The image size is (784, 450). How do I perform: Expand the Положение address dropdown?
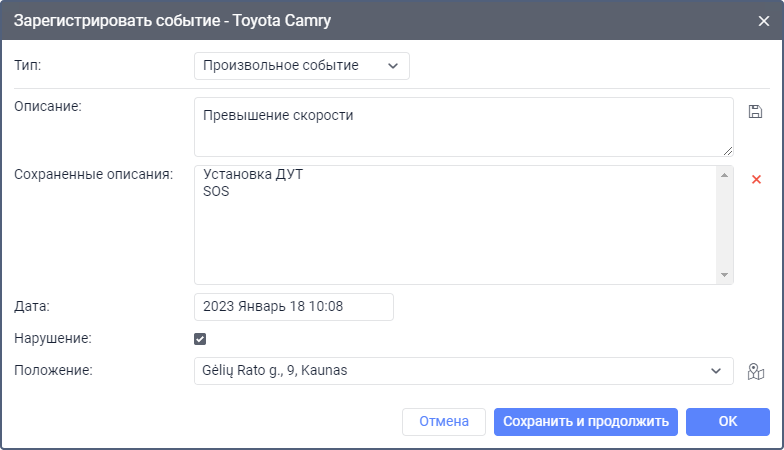715,371
